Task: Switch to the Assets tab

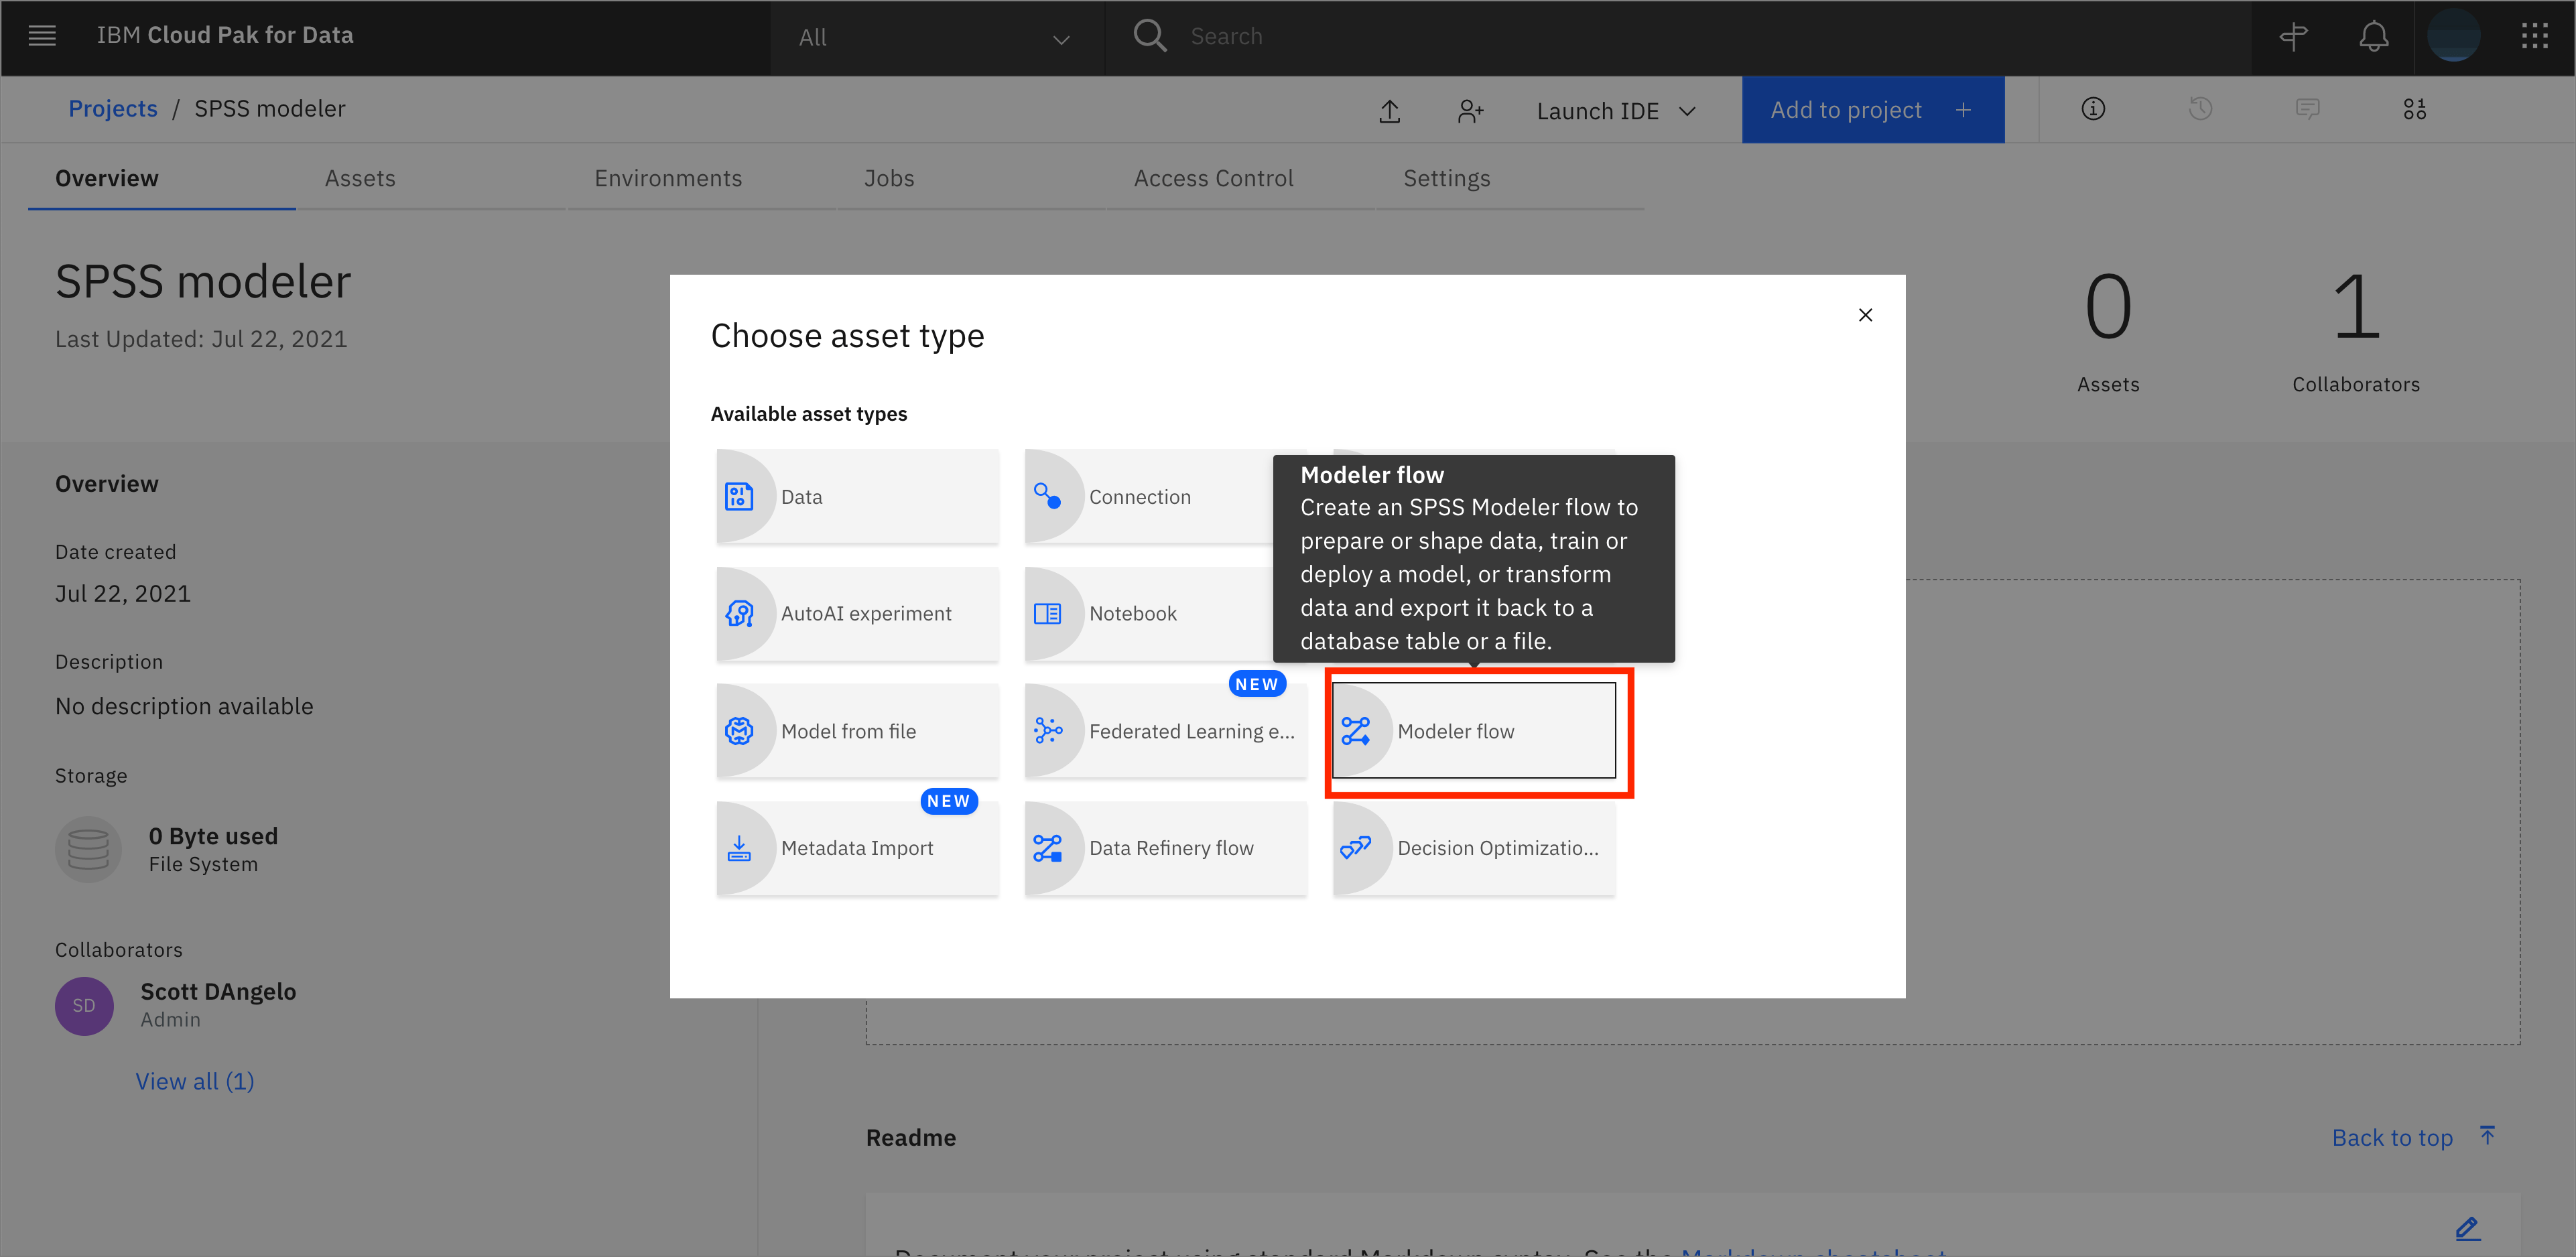Action: coord(360,178)
